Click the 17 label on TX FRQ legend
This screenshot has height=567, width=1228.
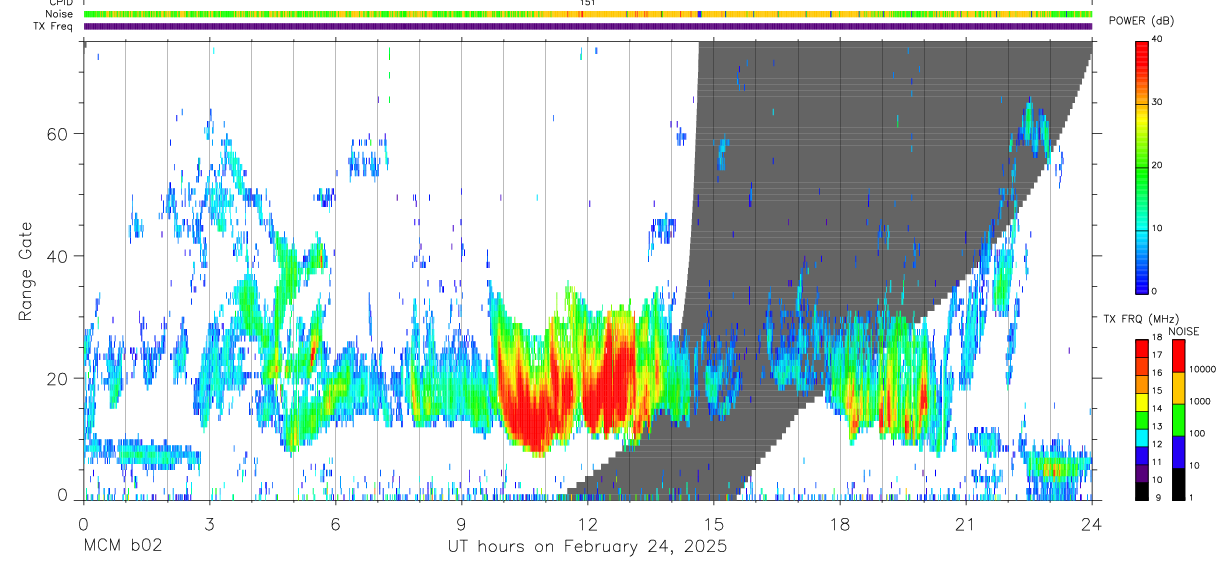click(1156, 355)
